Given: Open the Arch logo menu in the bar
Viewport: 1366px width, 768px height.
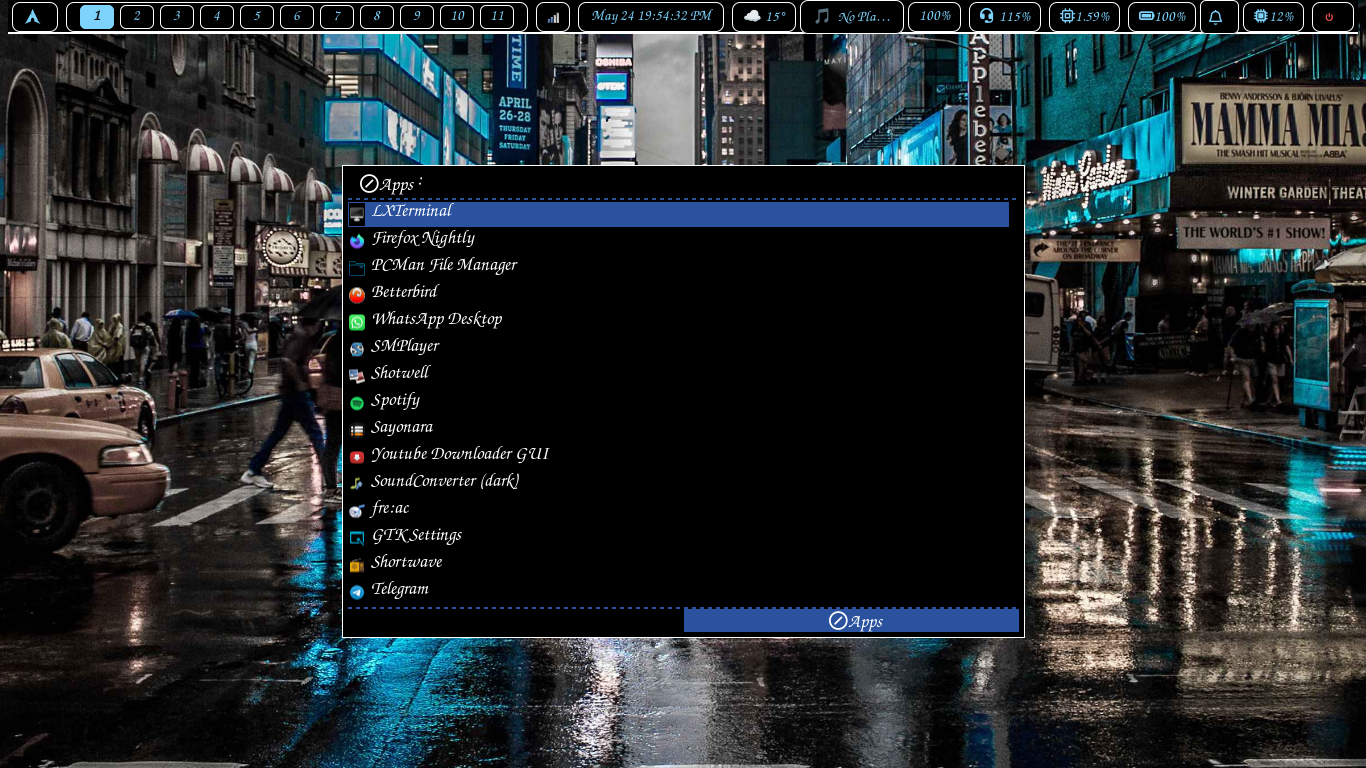Looking at the screenshot, I should (34, 17).
